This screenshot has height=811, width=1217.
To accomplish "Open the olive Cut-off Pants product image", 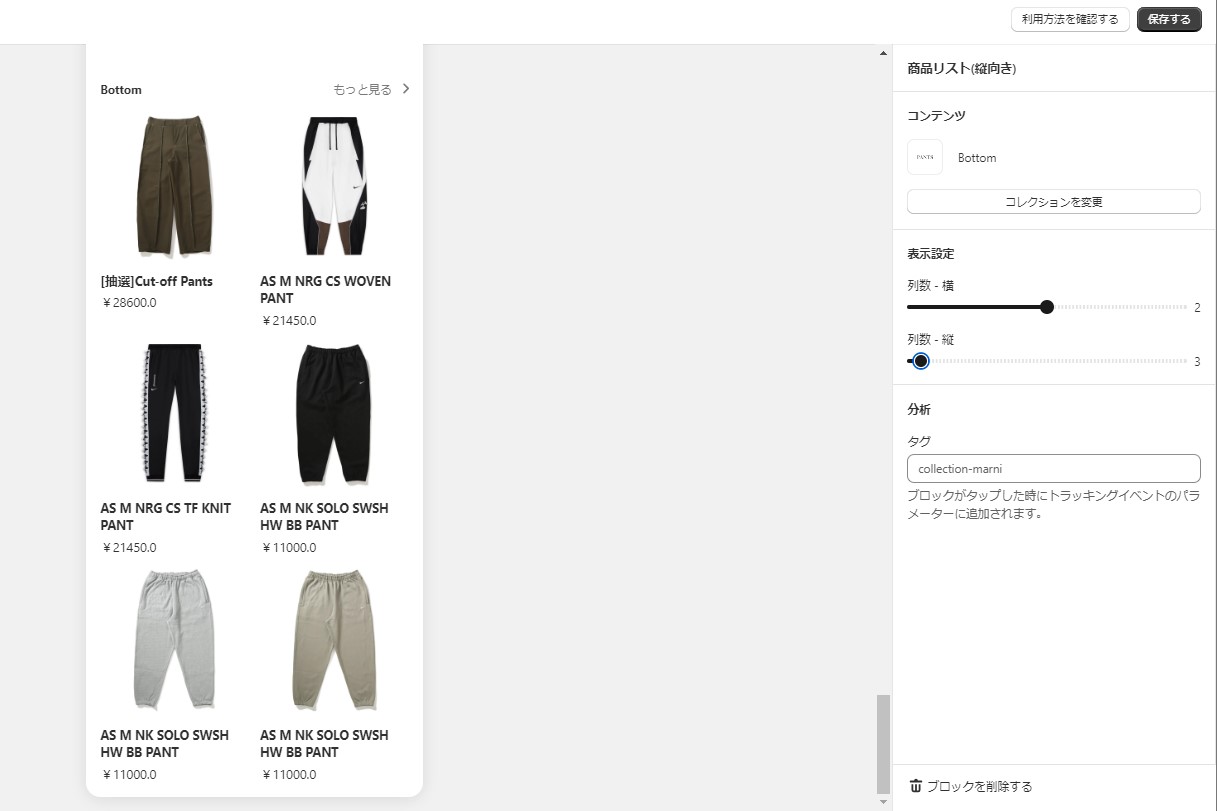I will [x=175, y=186].
